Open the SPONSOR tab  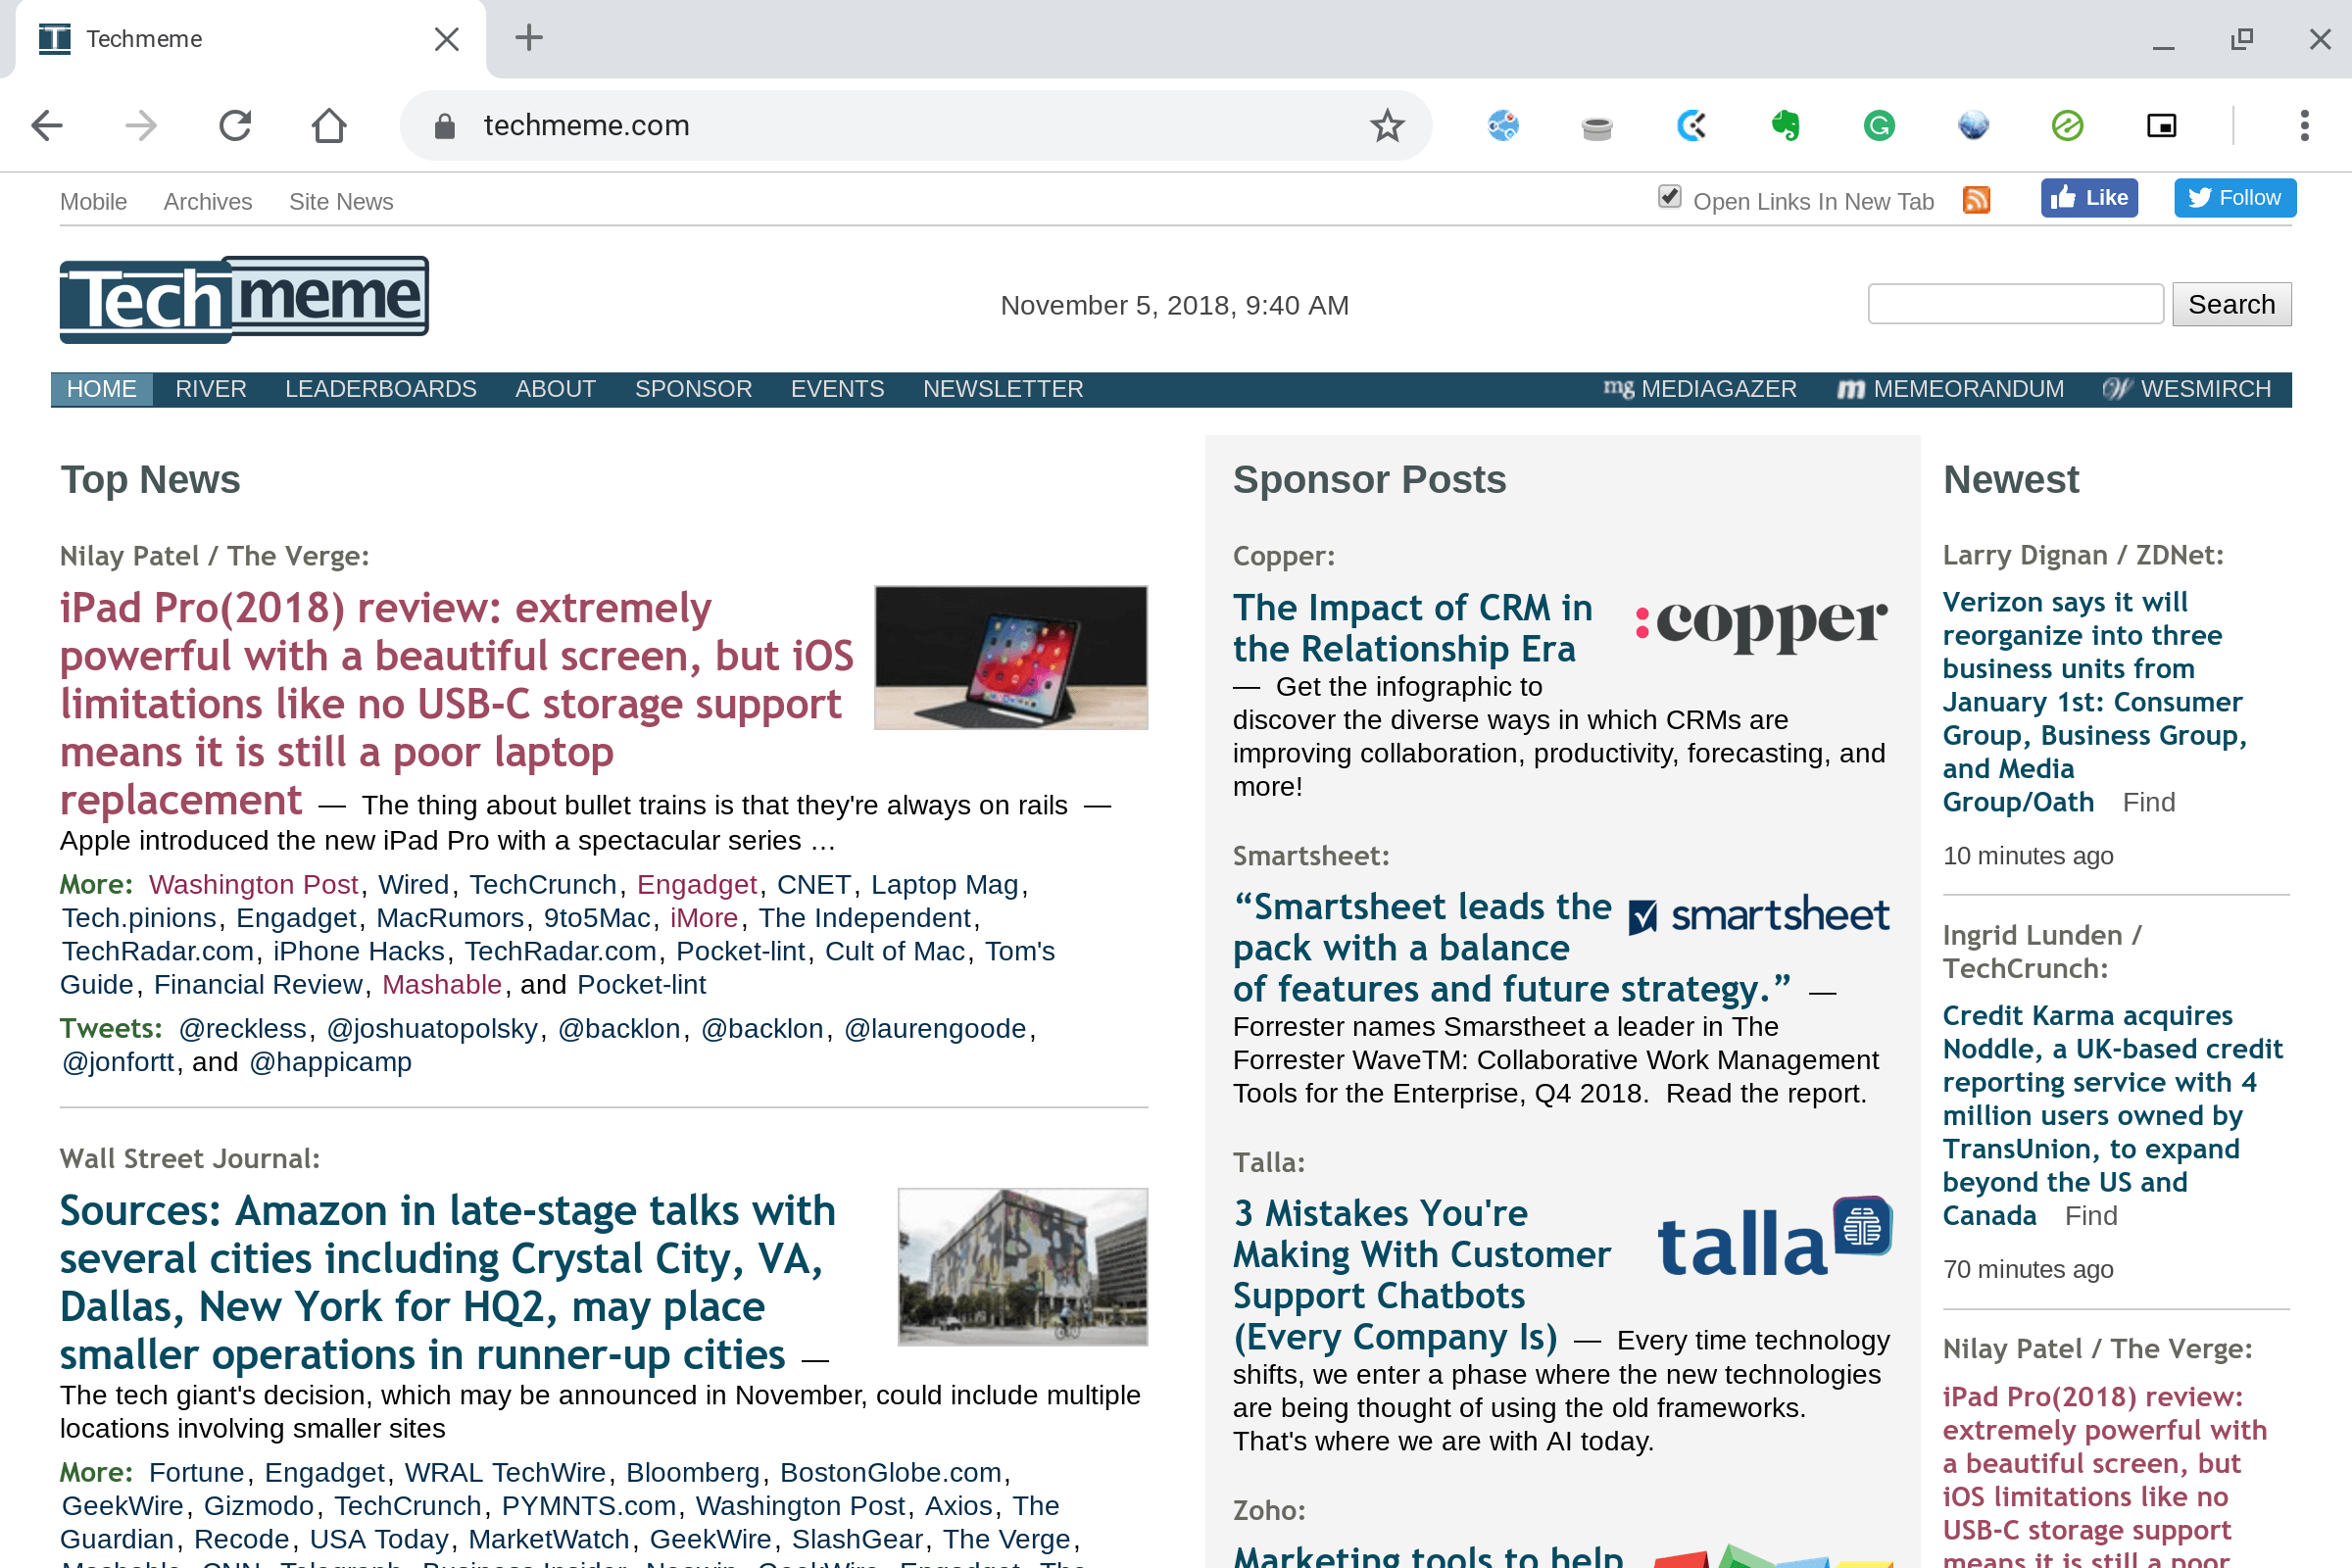click(x=694, y=389)
